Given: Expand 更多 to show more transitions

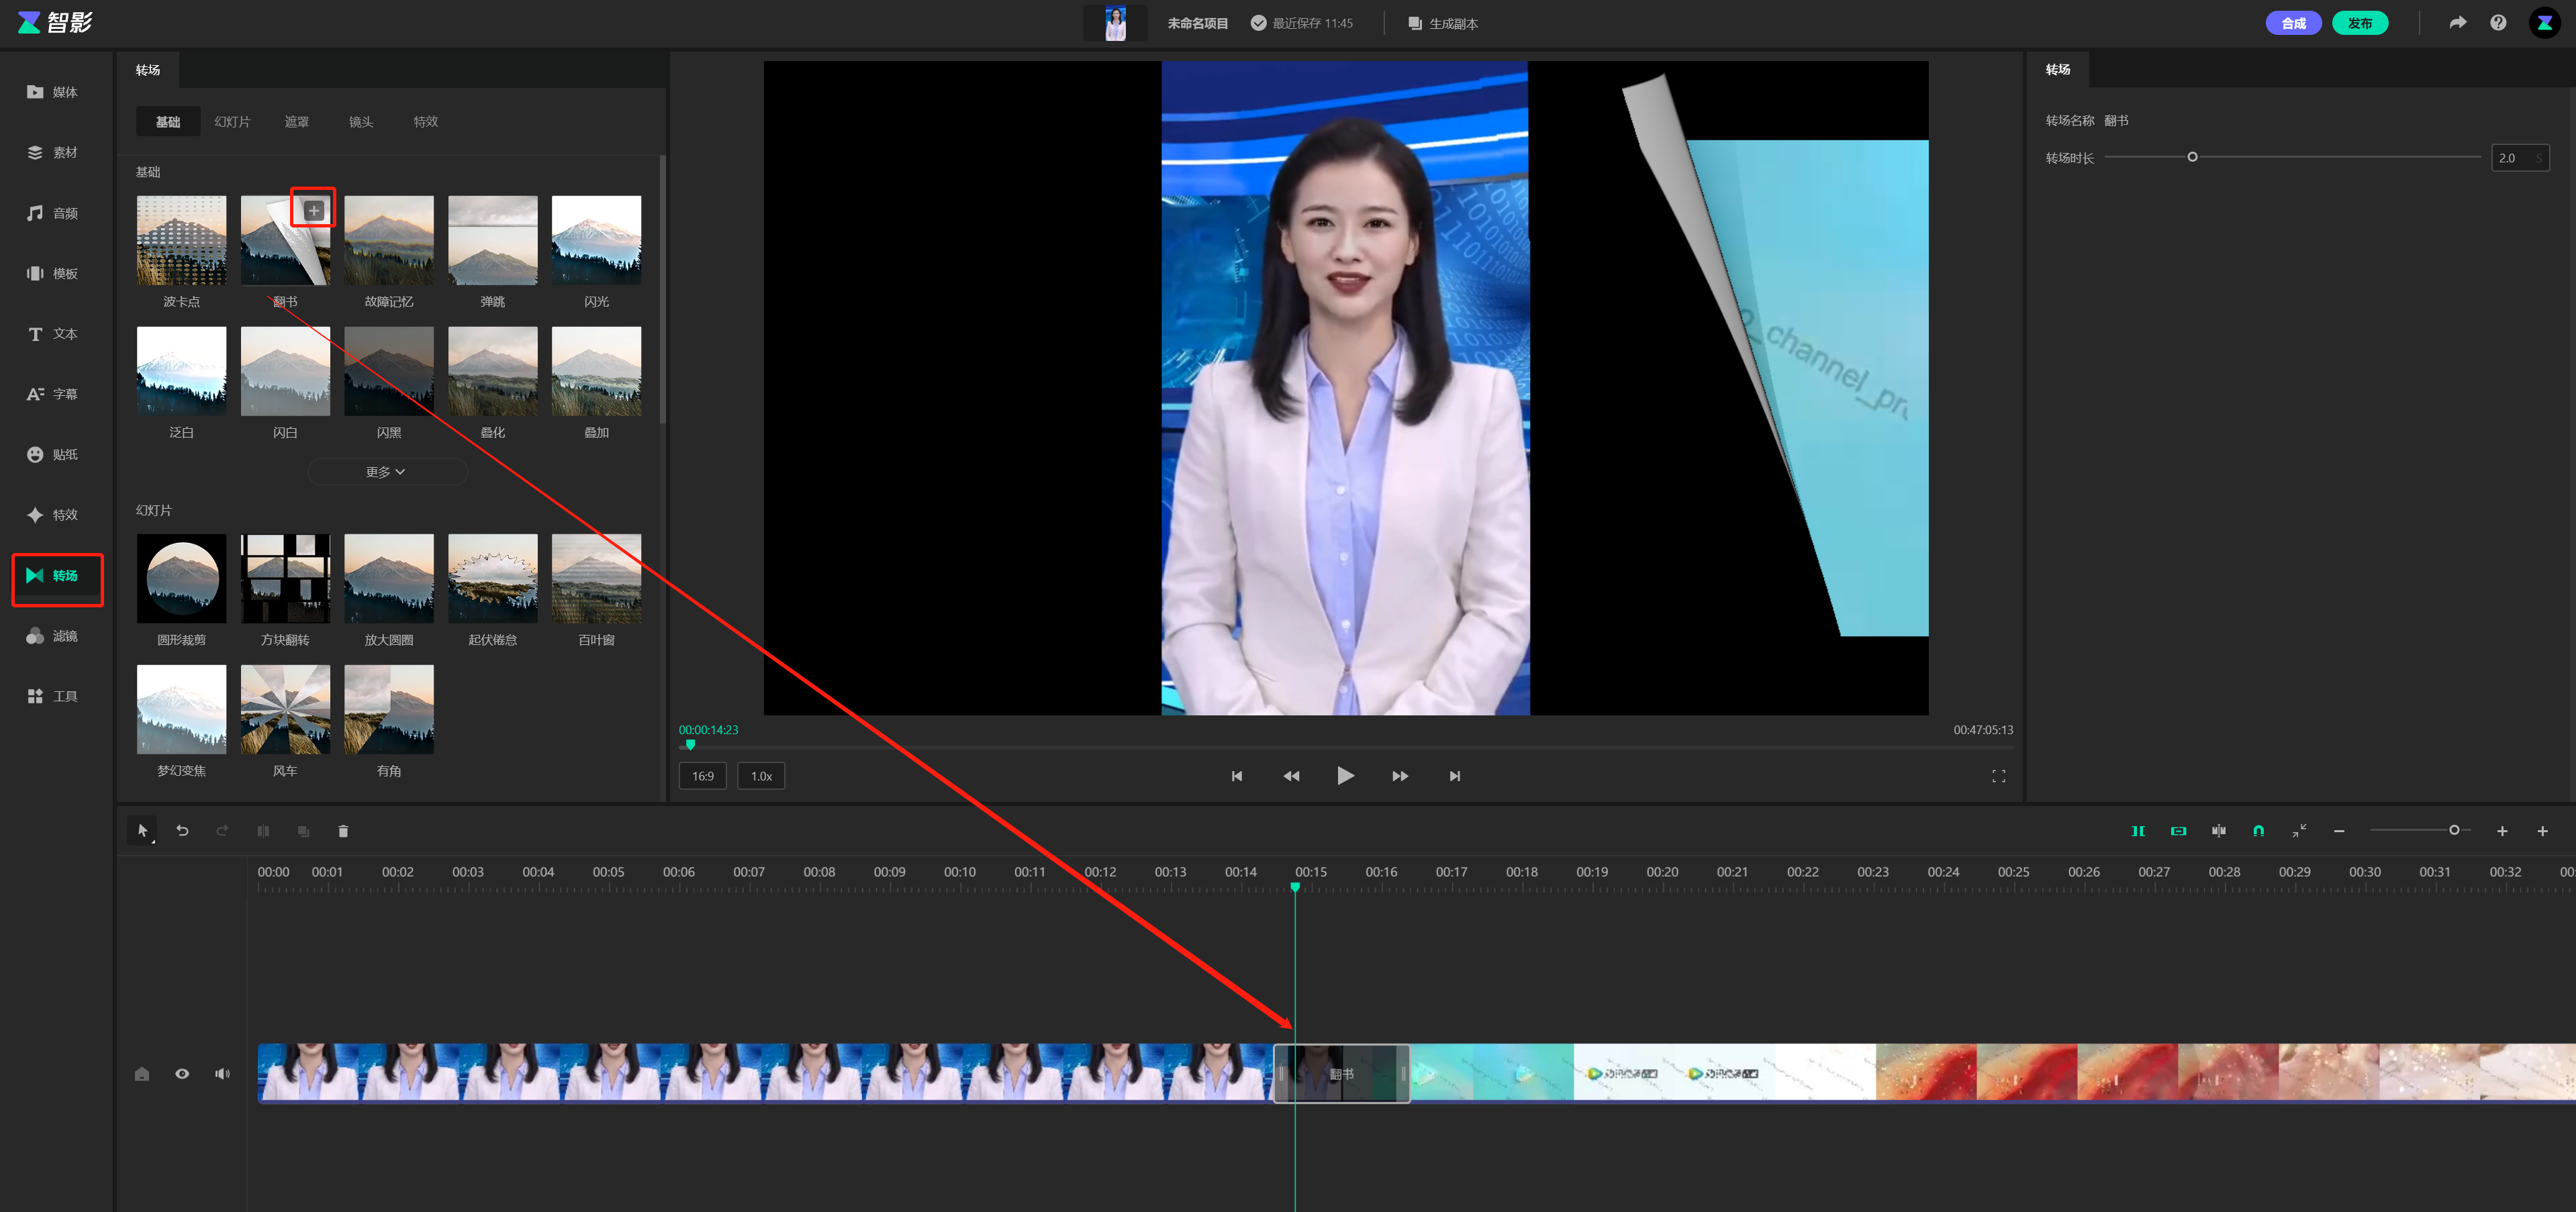Looking at the screenshot, I should (x=386, y=472).
